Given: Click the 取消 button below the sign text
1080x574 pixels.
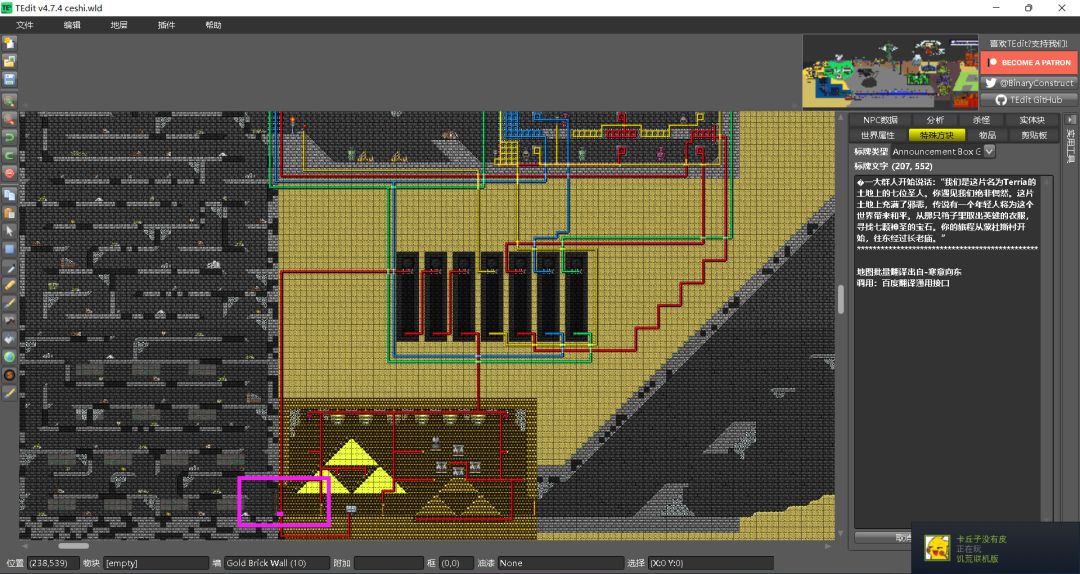Looking at the screenshot, I should pyautogui.click(x=883, y=537).
